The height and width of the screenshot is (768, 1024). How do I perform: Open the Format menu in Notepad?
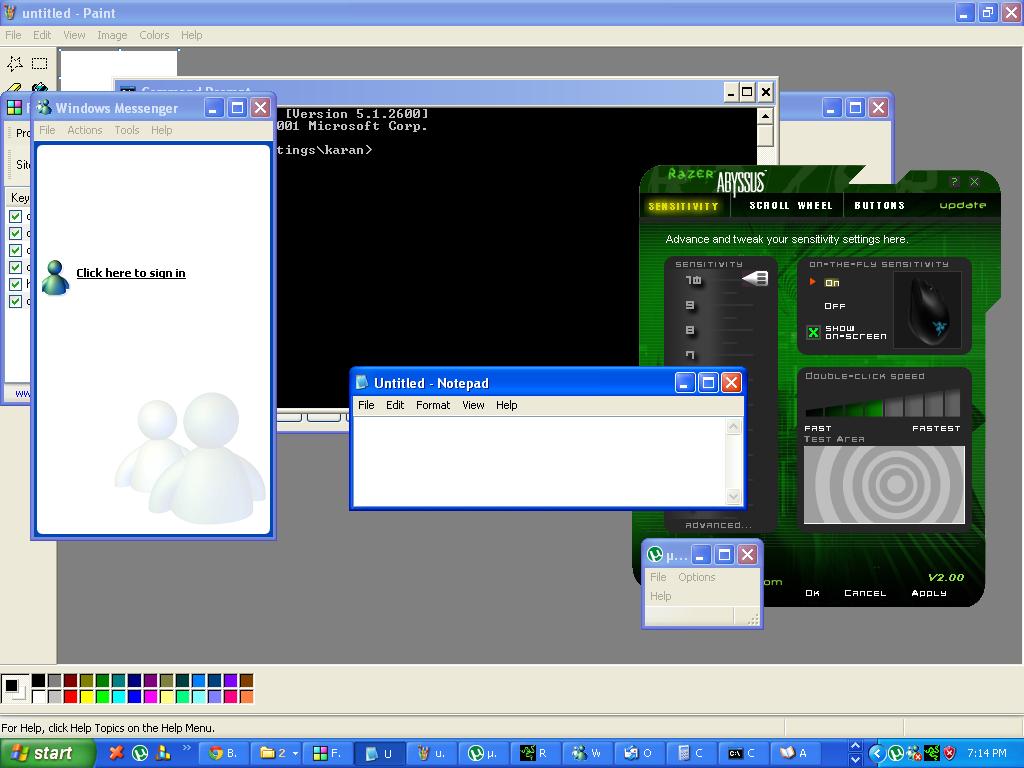tap(433, 405)
